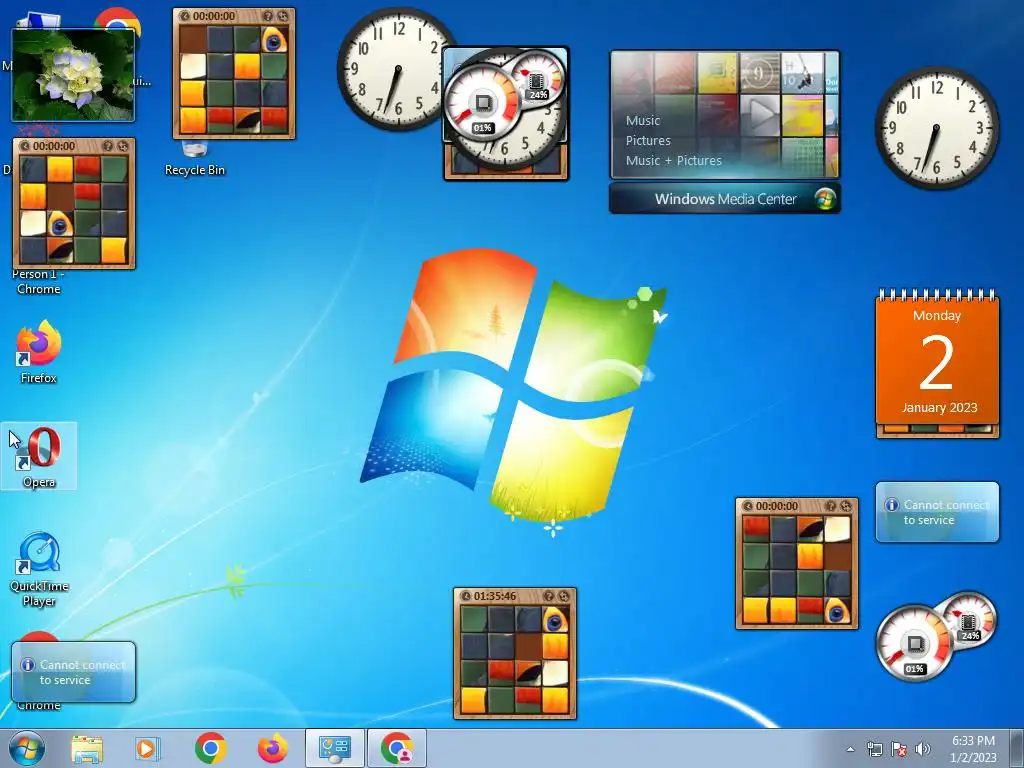Image resolution: width=1024 pixels, height=768 pixels.
Task: Click the timer icon on the puzzle beside the right weather gadget
Action: click(x=747, y=506)
